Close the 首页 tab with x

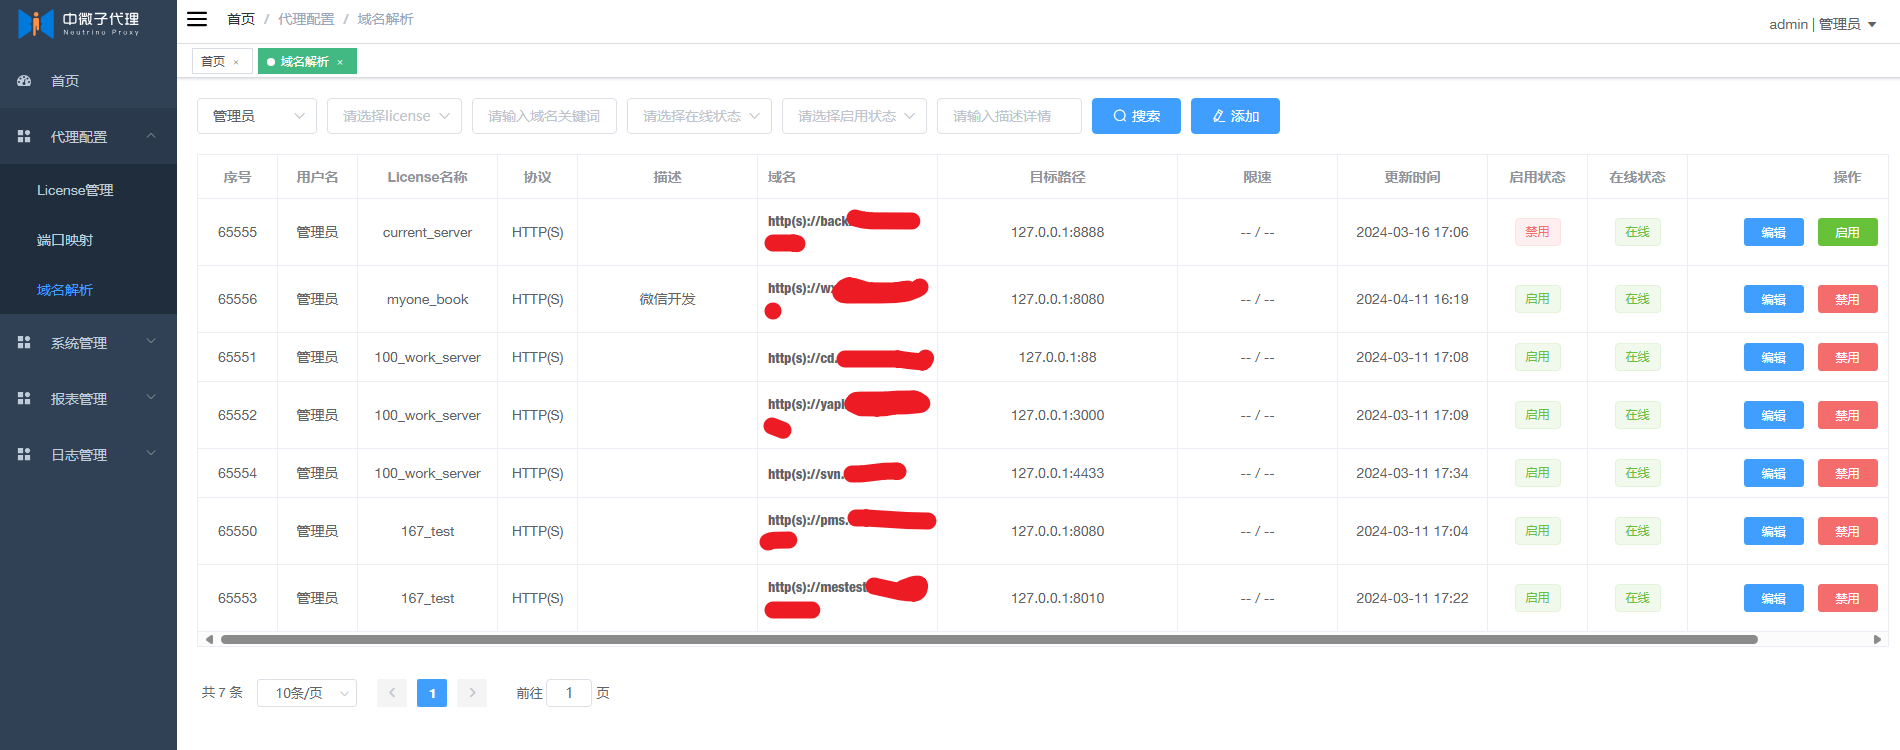(236, 62)
